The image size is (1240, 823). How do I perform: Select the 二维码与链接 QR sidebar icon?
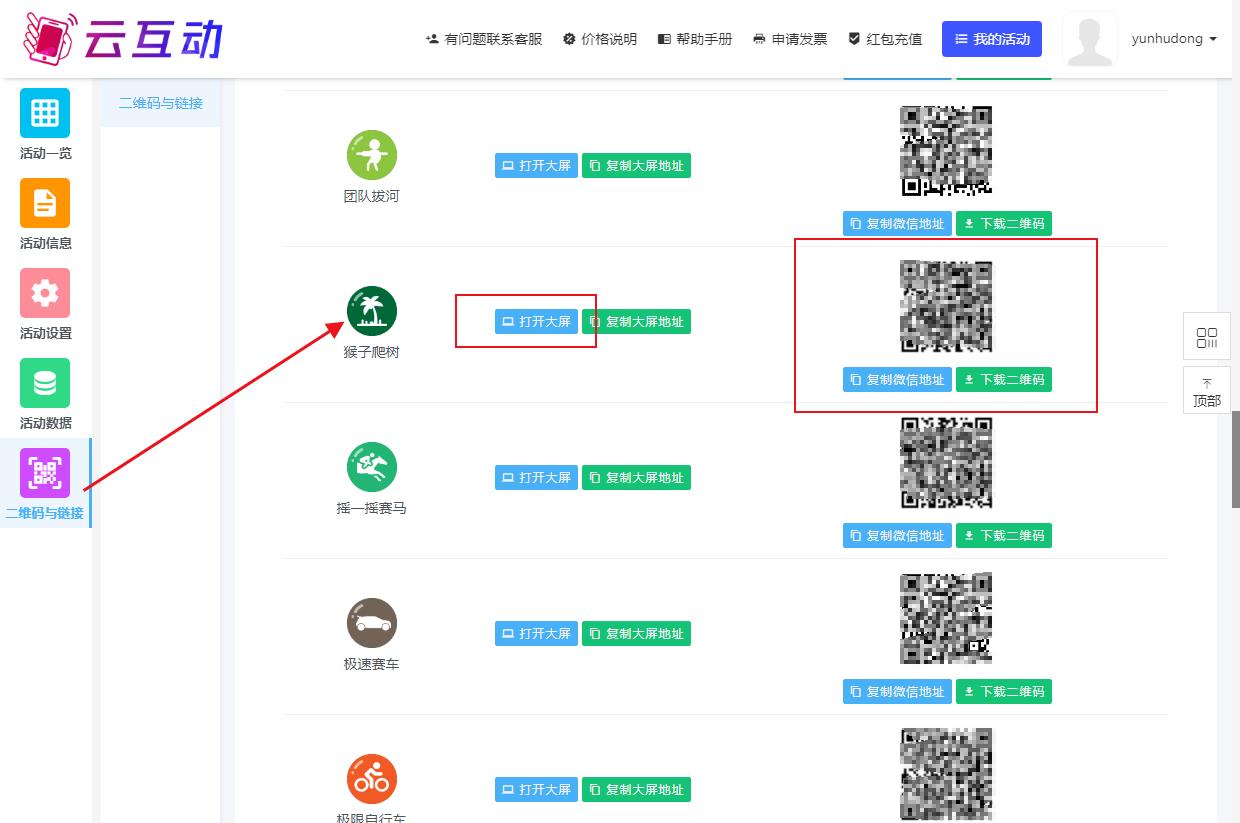45,473
